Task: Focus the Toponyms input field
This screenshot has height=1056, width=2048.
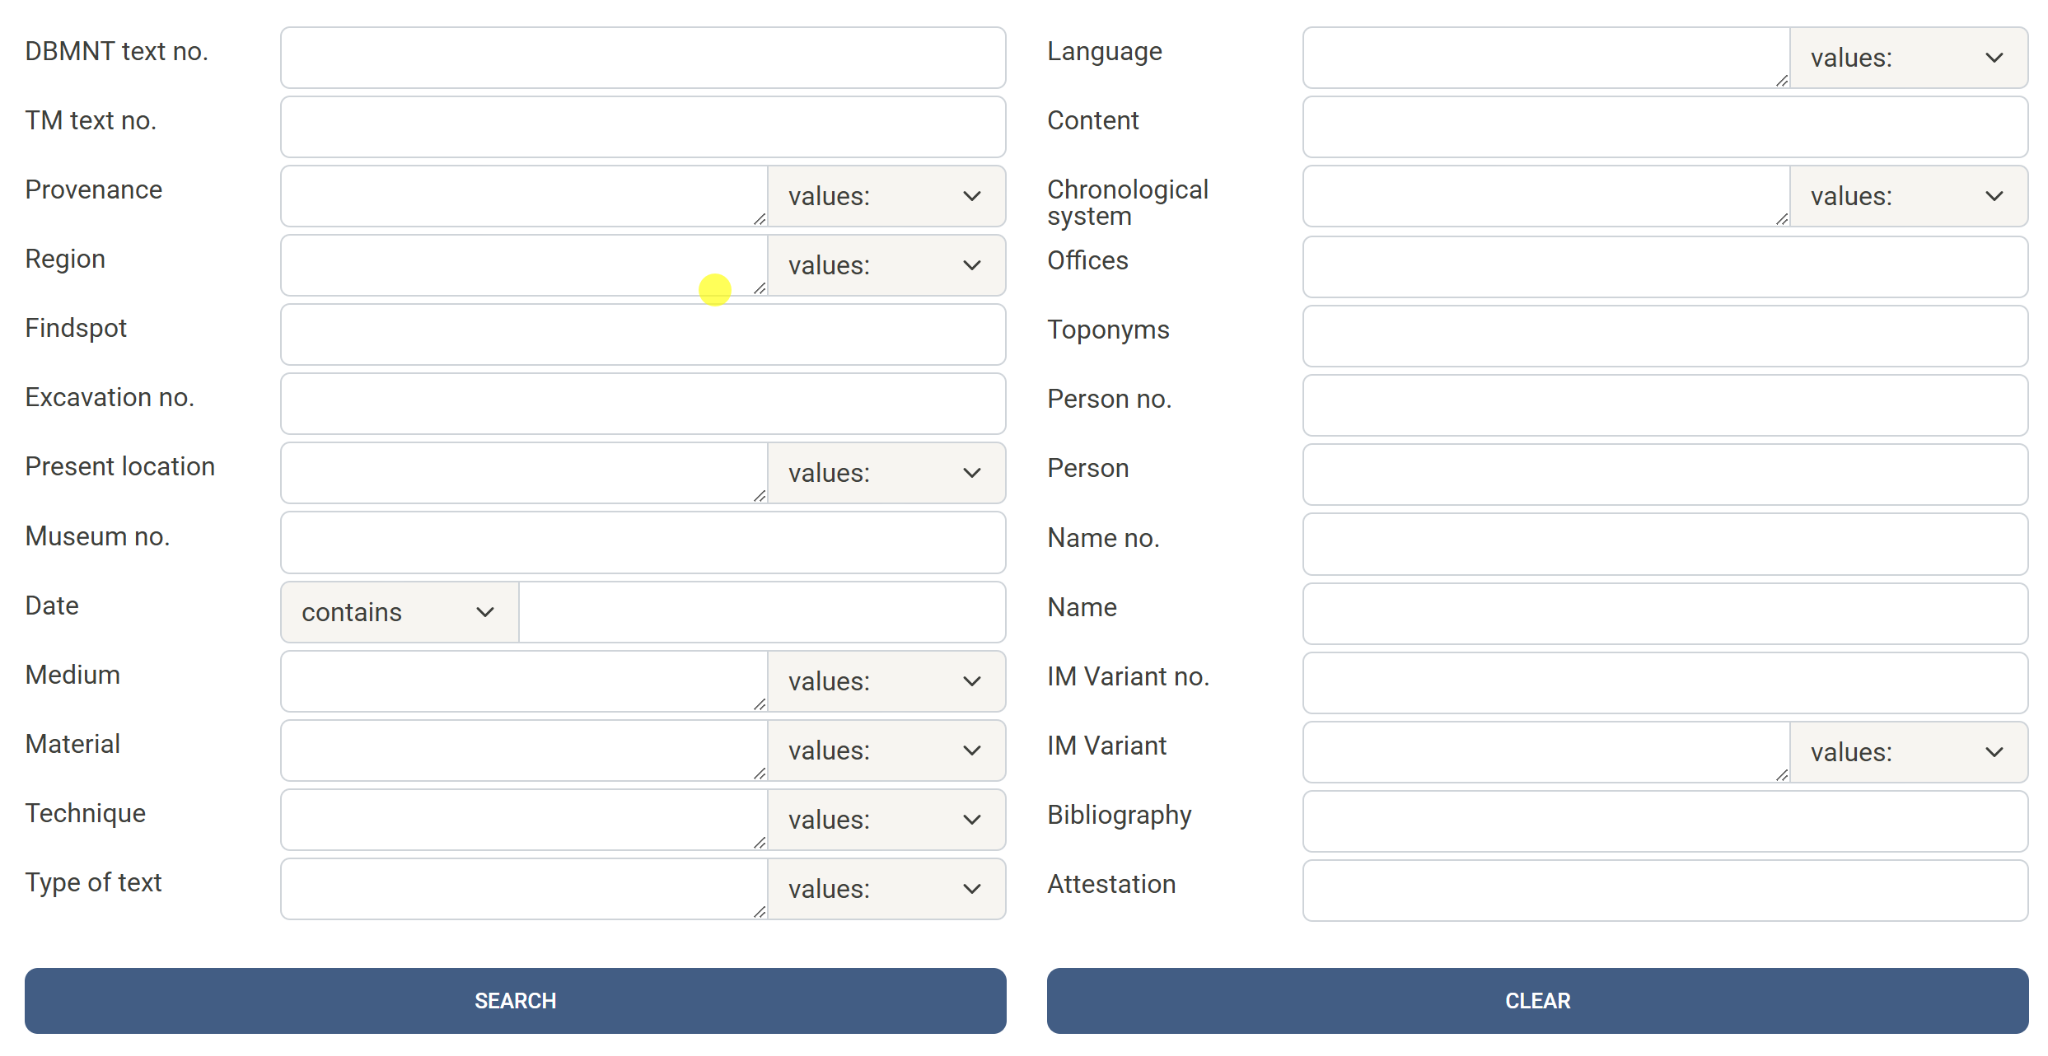Action: 1664,337
